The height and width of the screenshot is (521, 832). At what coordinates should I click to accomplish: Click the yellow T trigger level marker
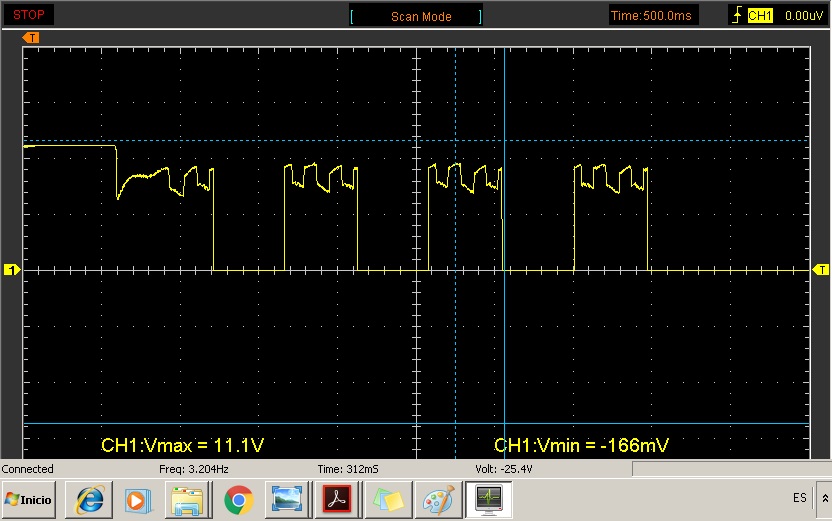822,270
